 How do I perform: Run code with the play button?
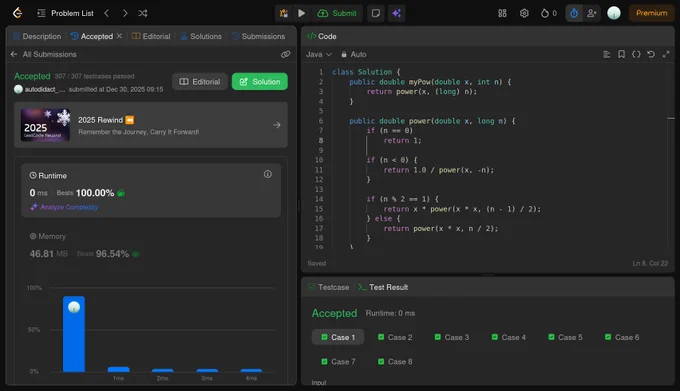[x=301, y=13]
